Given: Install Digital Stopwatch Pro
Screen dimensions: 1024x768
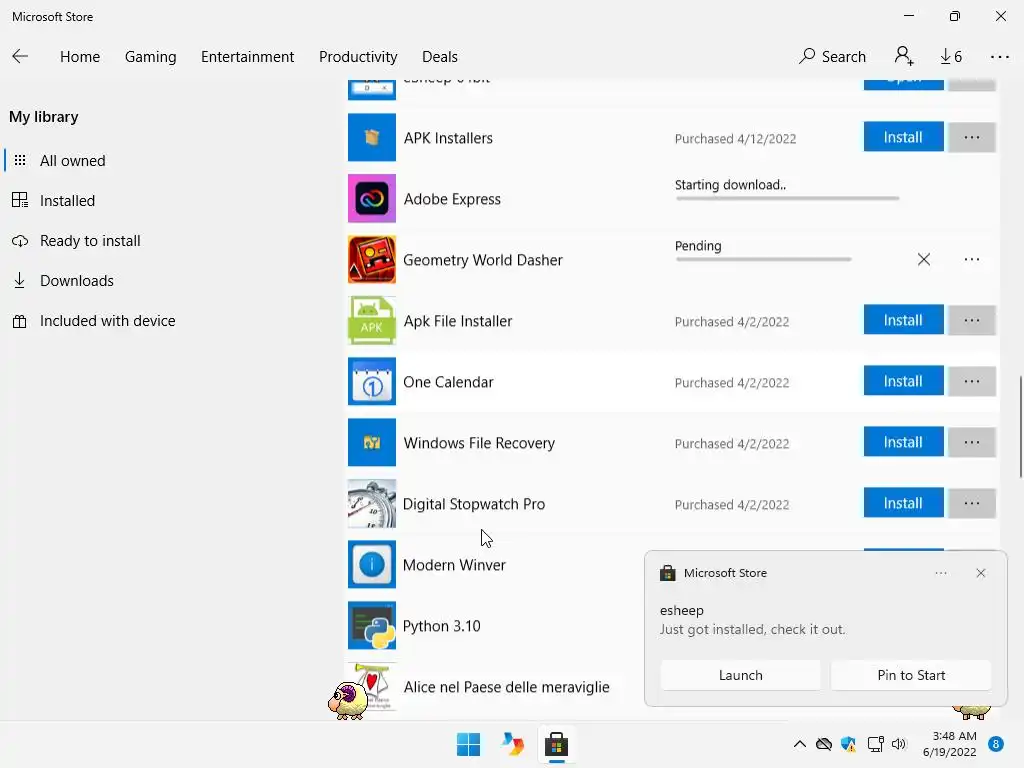Looking at the screenshot, I should pyautogui.click(x=903, y=503).
